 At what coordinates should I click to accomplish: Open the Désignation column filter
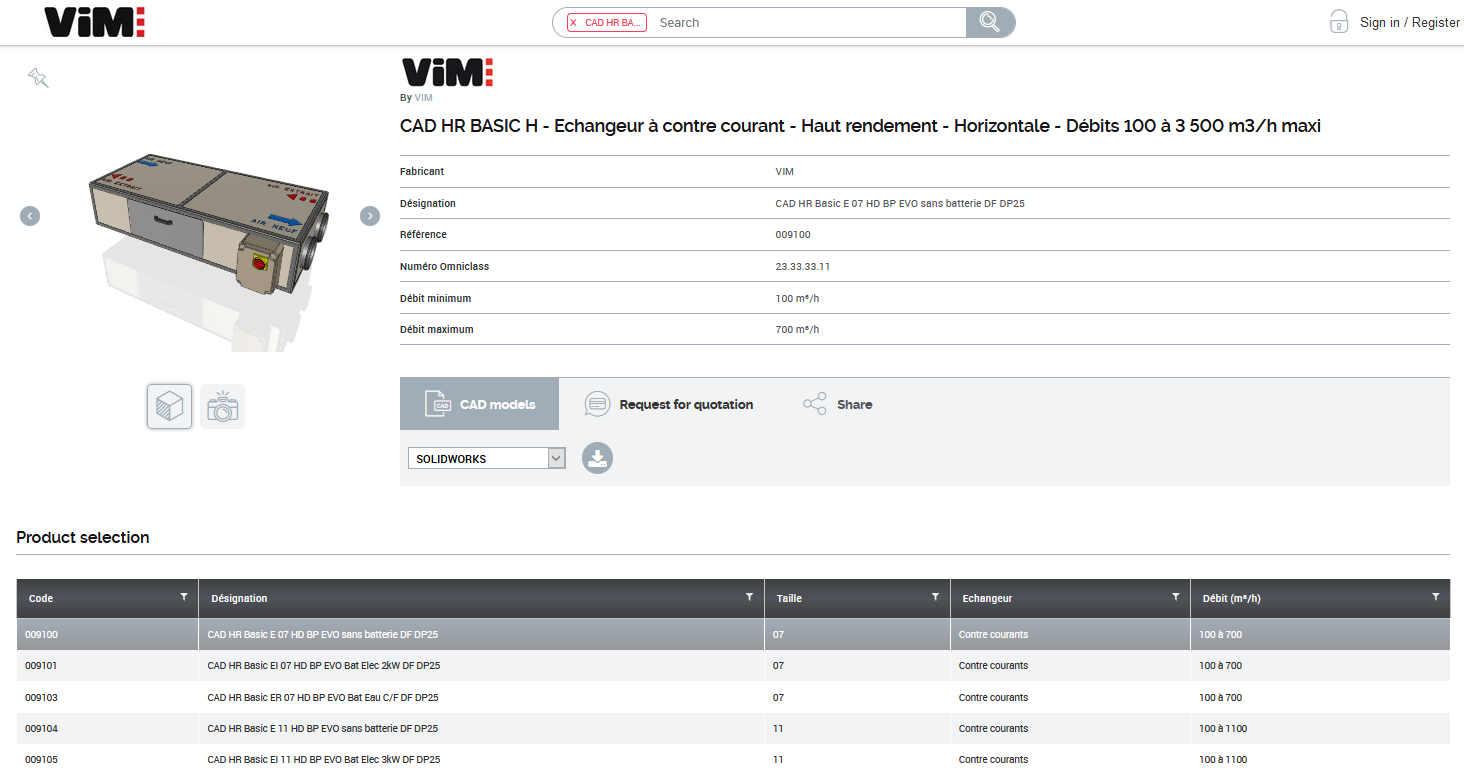[x=749, y=597]
